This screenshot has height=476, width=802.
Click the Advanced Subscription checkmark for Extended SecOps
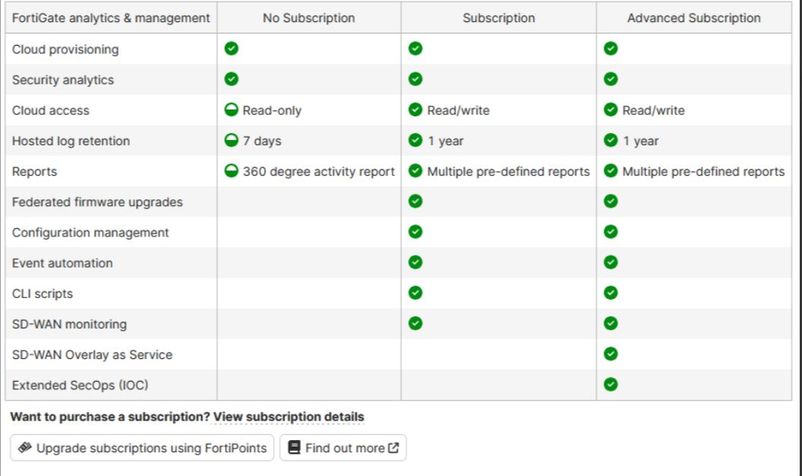tap(610, 384)
